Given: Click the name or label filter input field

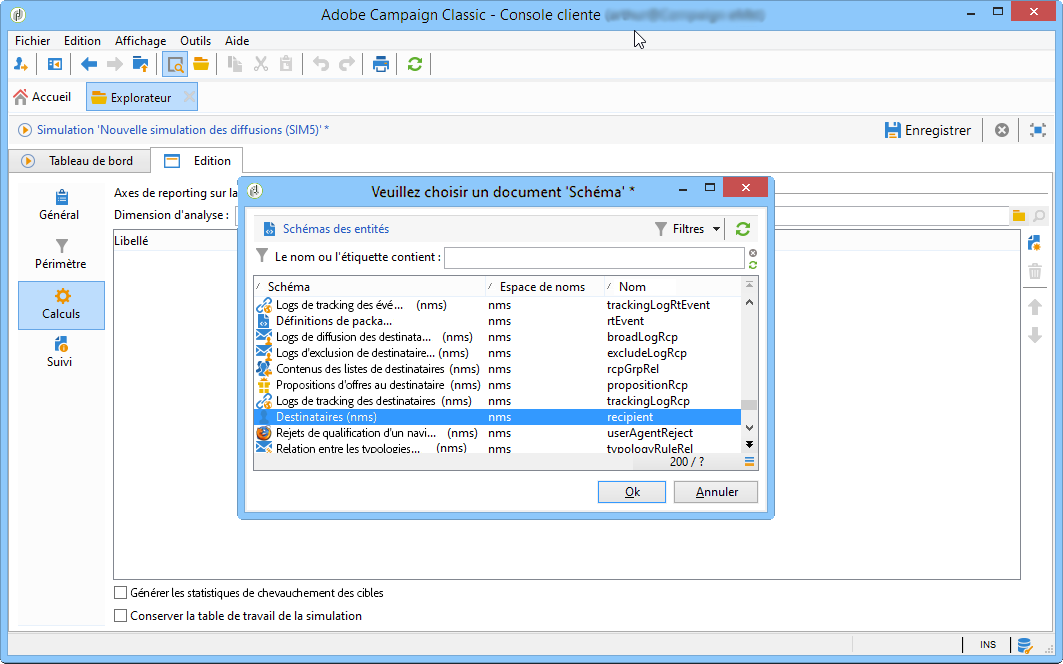Looking at the screenshot, I should pos(594,258).
